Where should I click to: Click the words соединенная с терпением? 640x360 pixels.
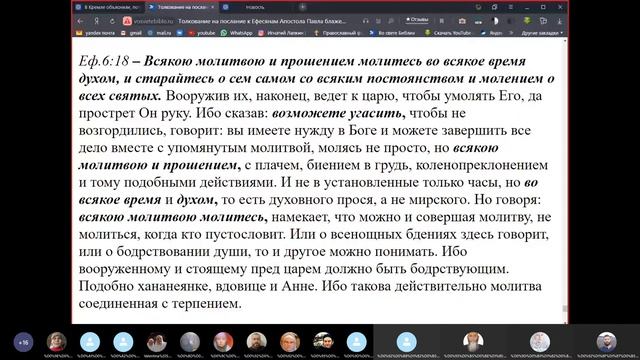tap(160, 303)
